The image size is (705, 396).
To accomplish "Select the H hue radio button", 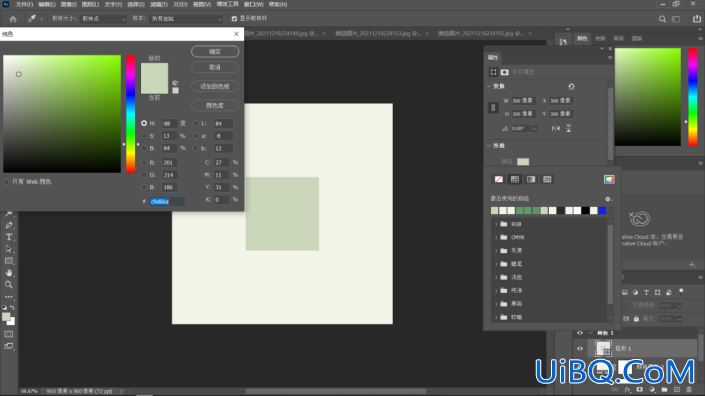I will (x=144, y=123).
